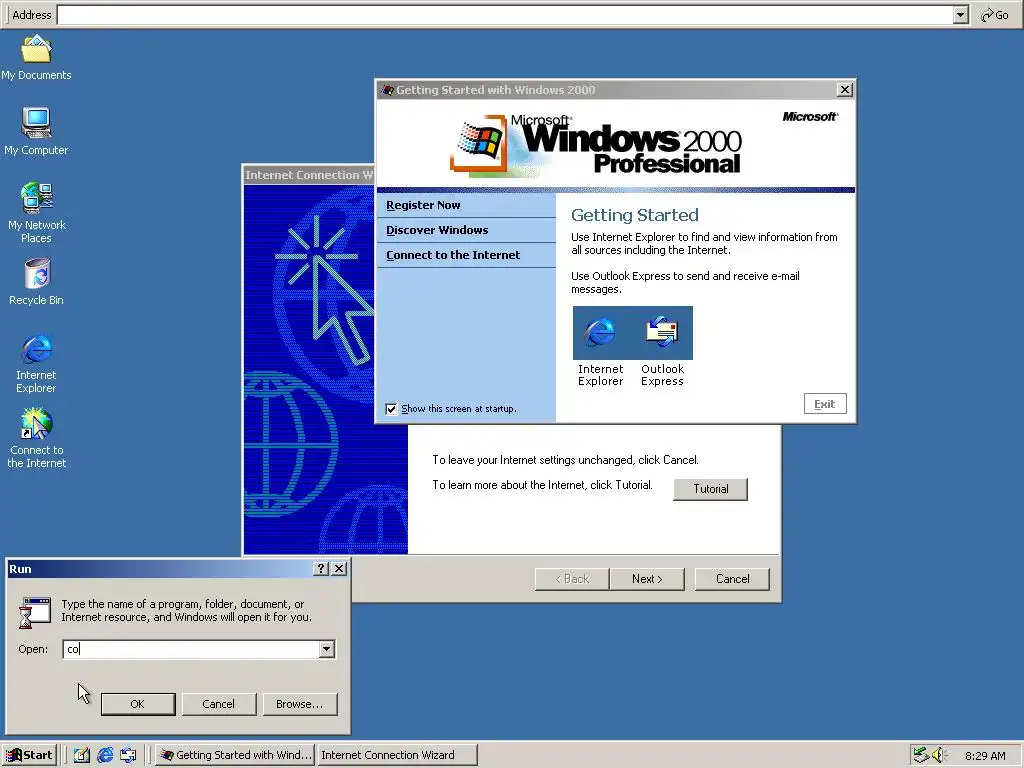
Task: Click the taskbar clock showing 8:29 AM
Action: (985, 756)
